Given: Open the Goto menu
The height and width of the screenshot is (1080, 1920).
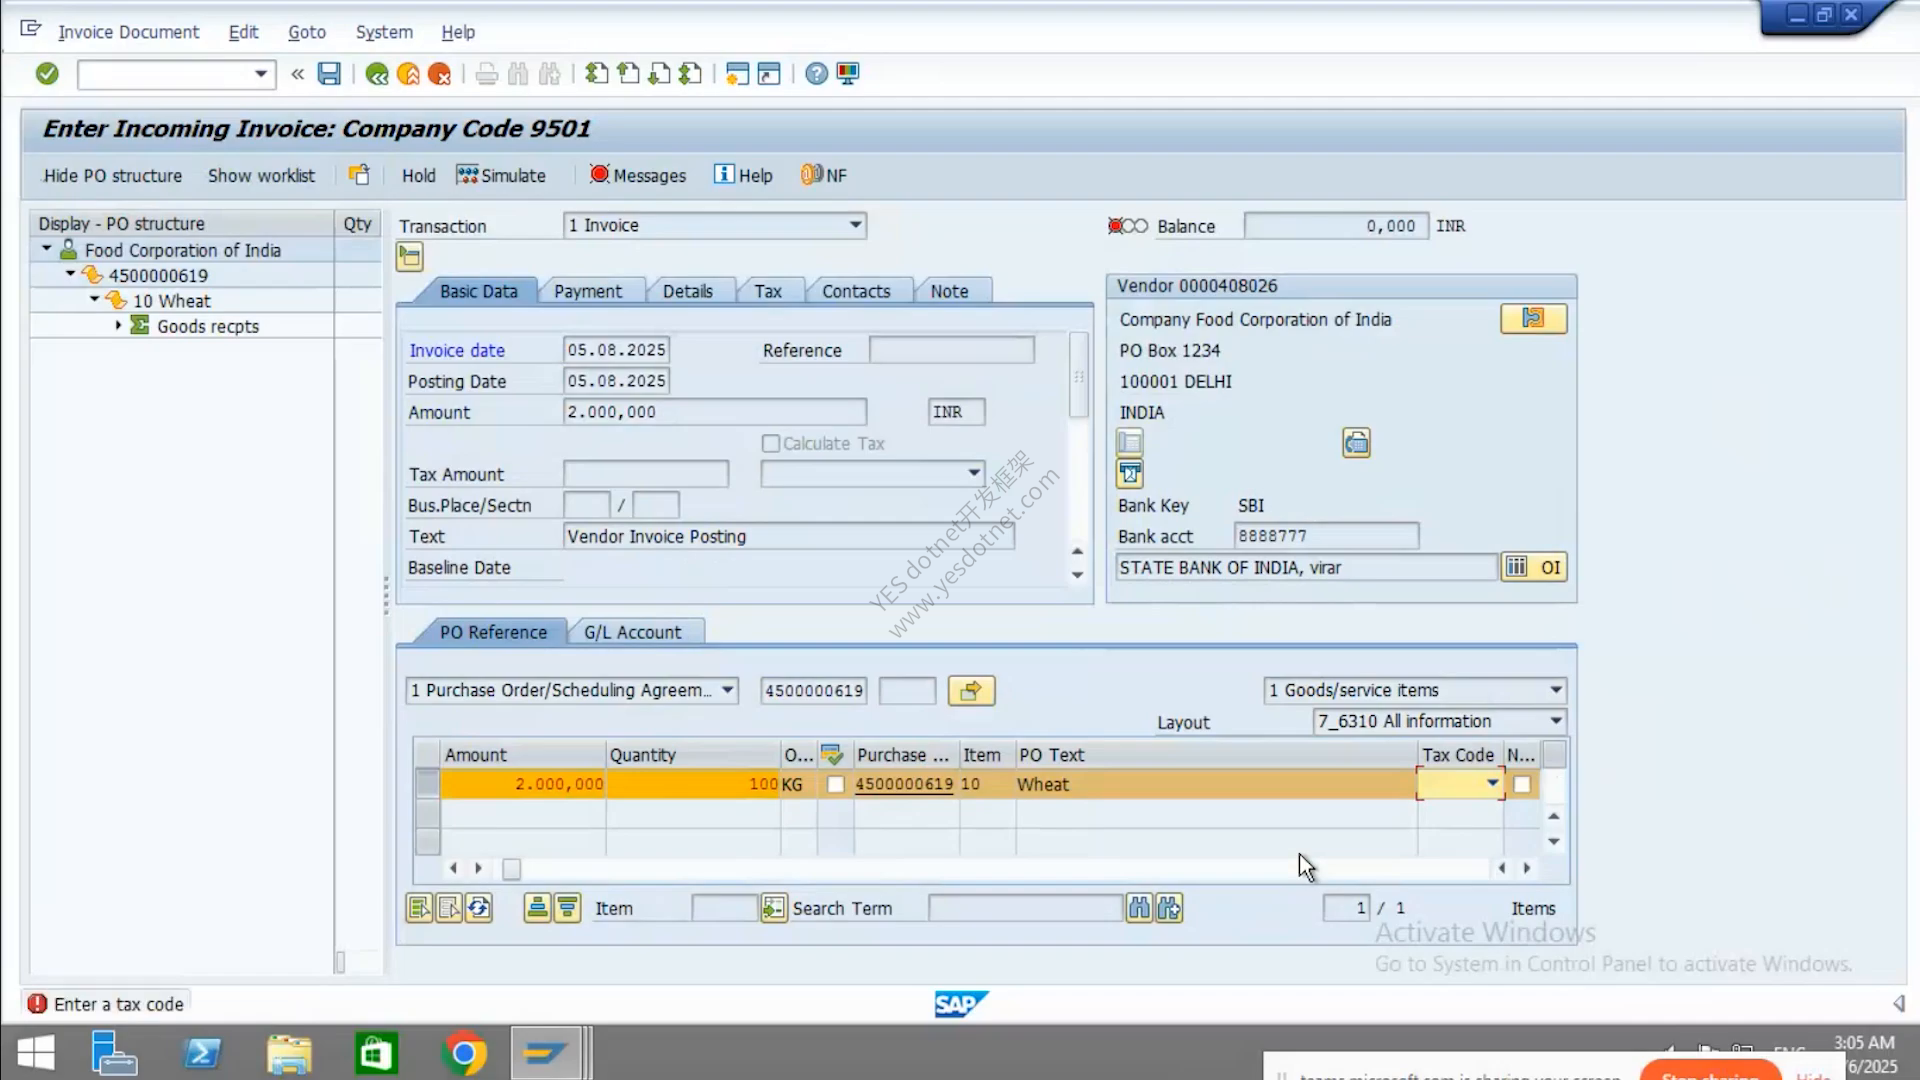Looking at the screenshot, I should [x=307, y=32].
